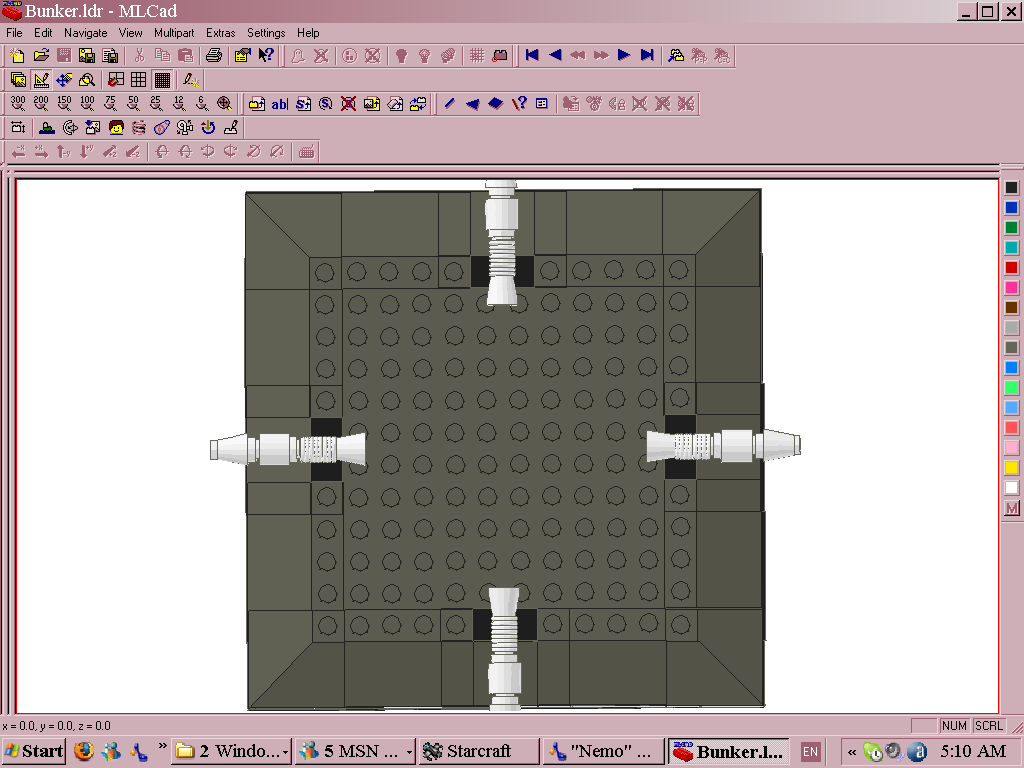The width and height of the screenshot is (1024, 768).
Task: Switch to the "Nemo" taskbar window
Action: pos(603,752)
